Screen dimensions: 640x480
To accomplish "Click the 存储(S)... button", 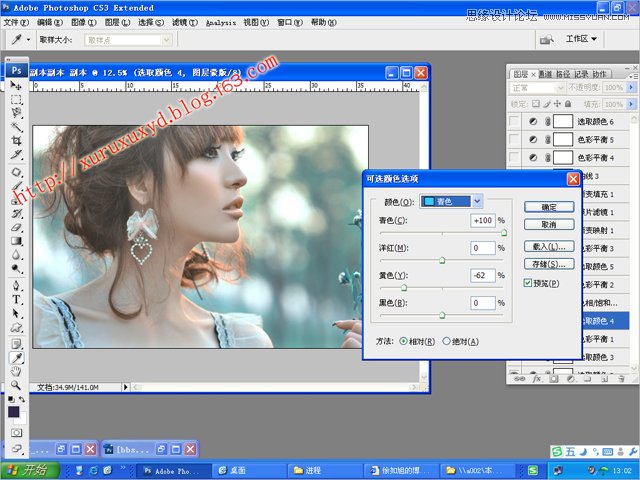I will (549, 264).
